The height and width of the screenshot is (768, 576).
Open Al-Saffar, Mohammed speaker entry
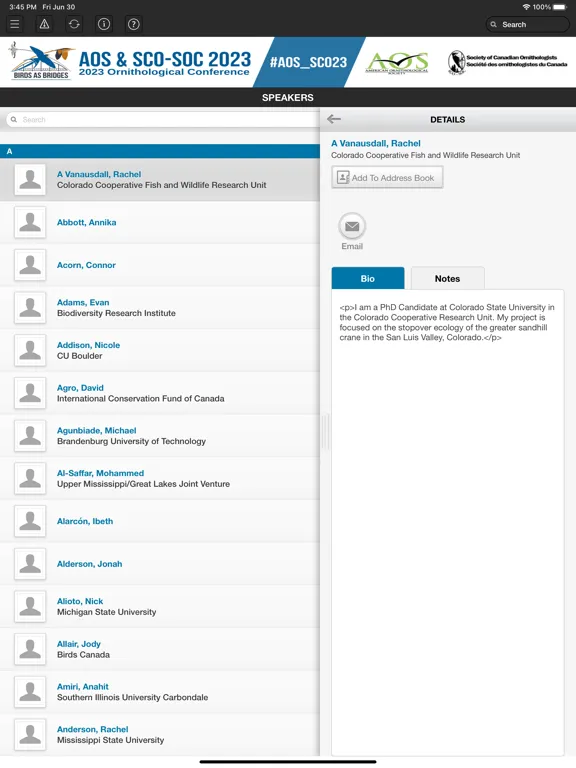(160, 479)
